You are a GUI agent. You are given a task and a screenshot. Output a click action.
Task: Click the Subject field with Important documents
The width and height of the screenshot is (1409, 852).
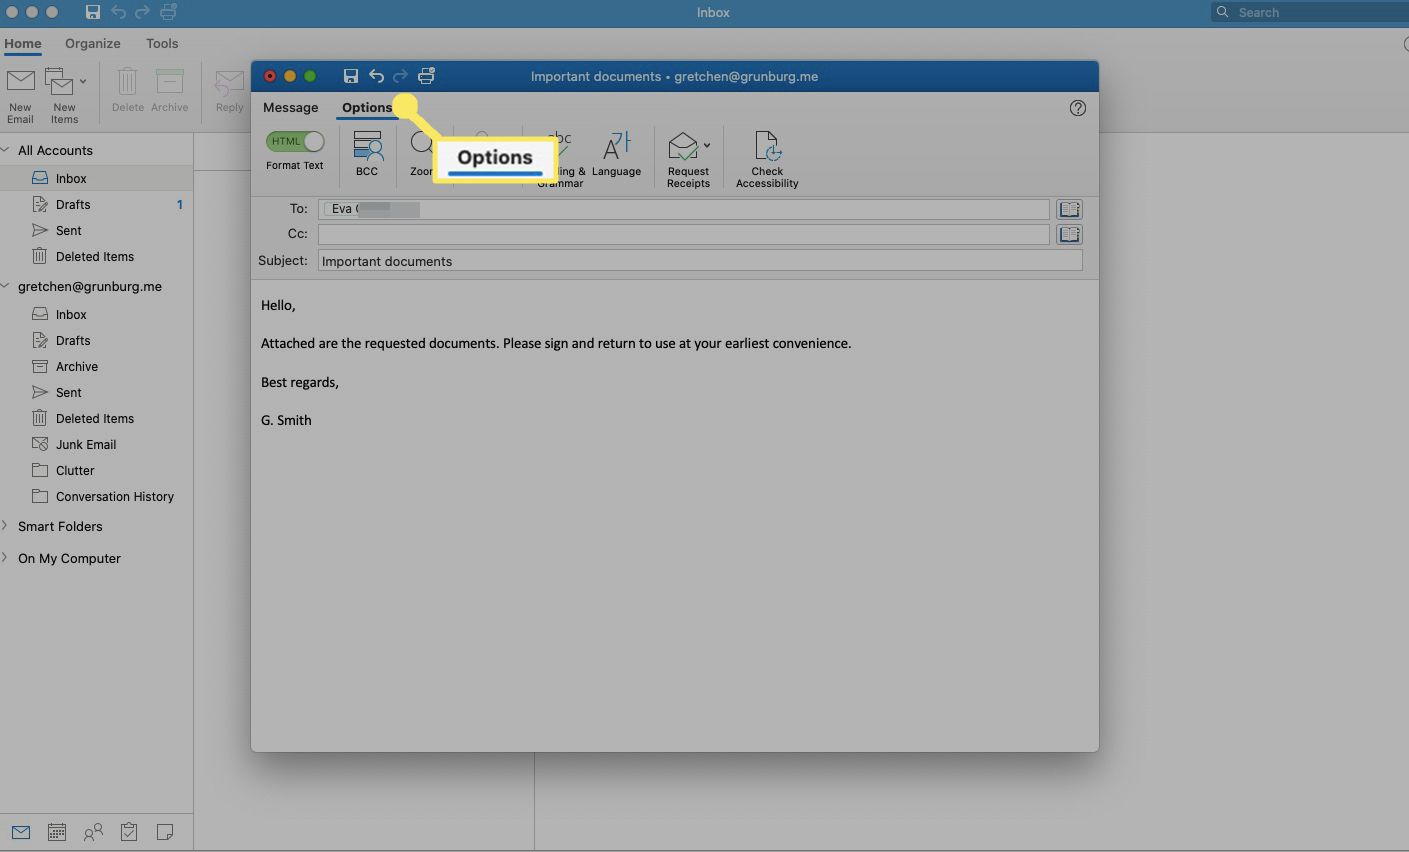point(700,260)
